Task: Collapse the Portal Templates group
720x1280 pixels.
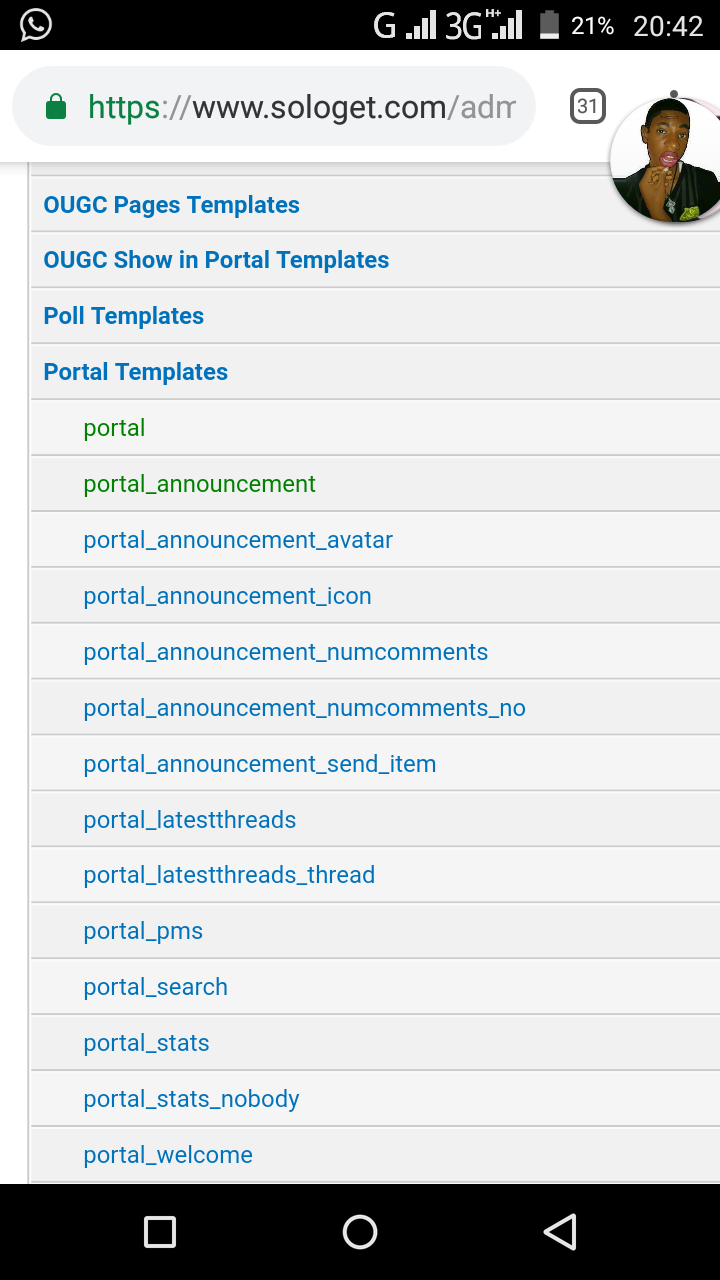Action: [136, 372]
